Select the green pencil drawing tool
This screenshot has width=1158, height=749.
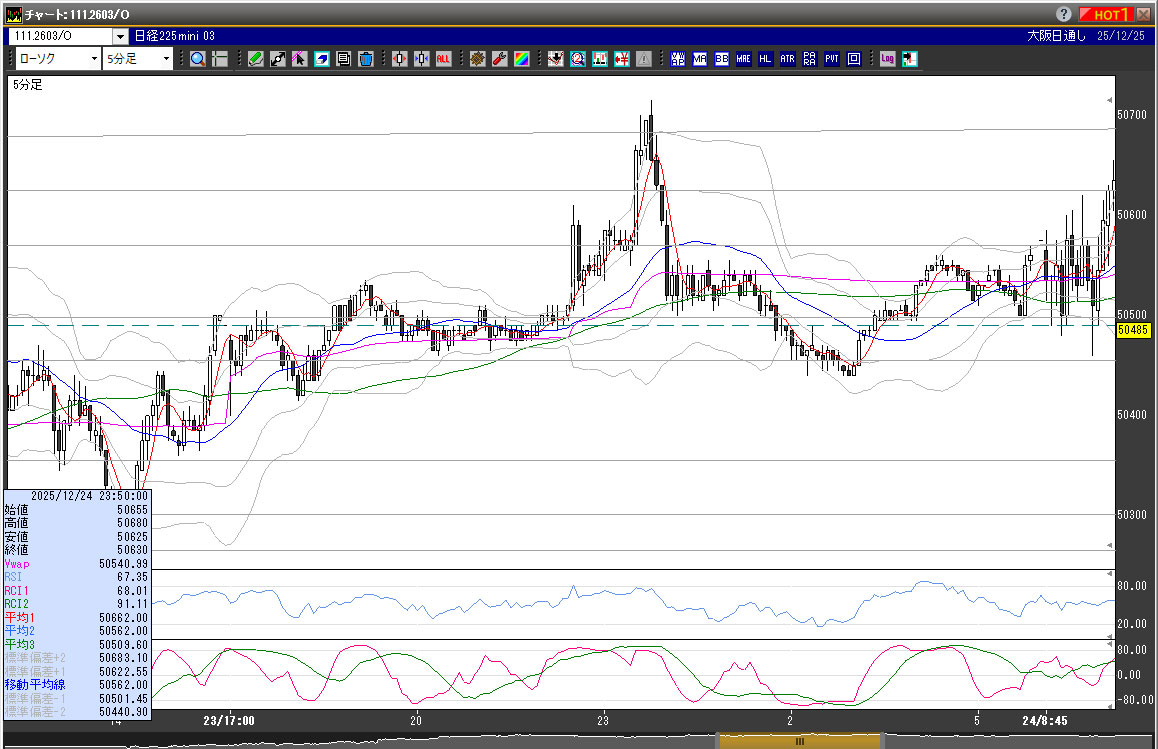tap(256, 59)
